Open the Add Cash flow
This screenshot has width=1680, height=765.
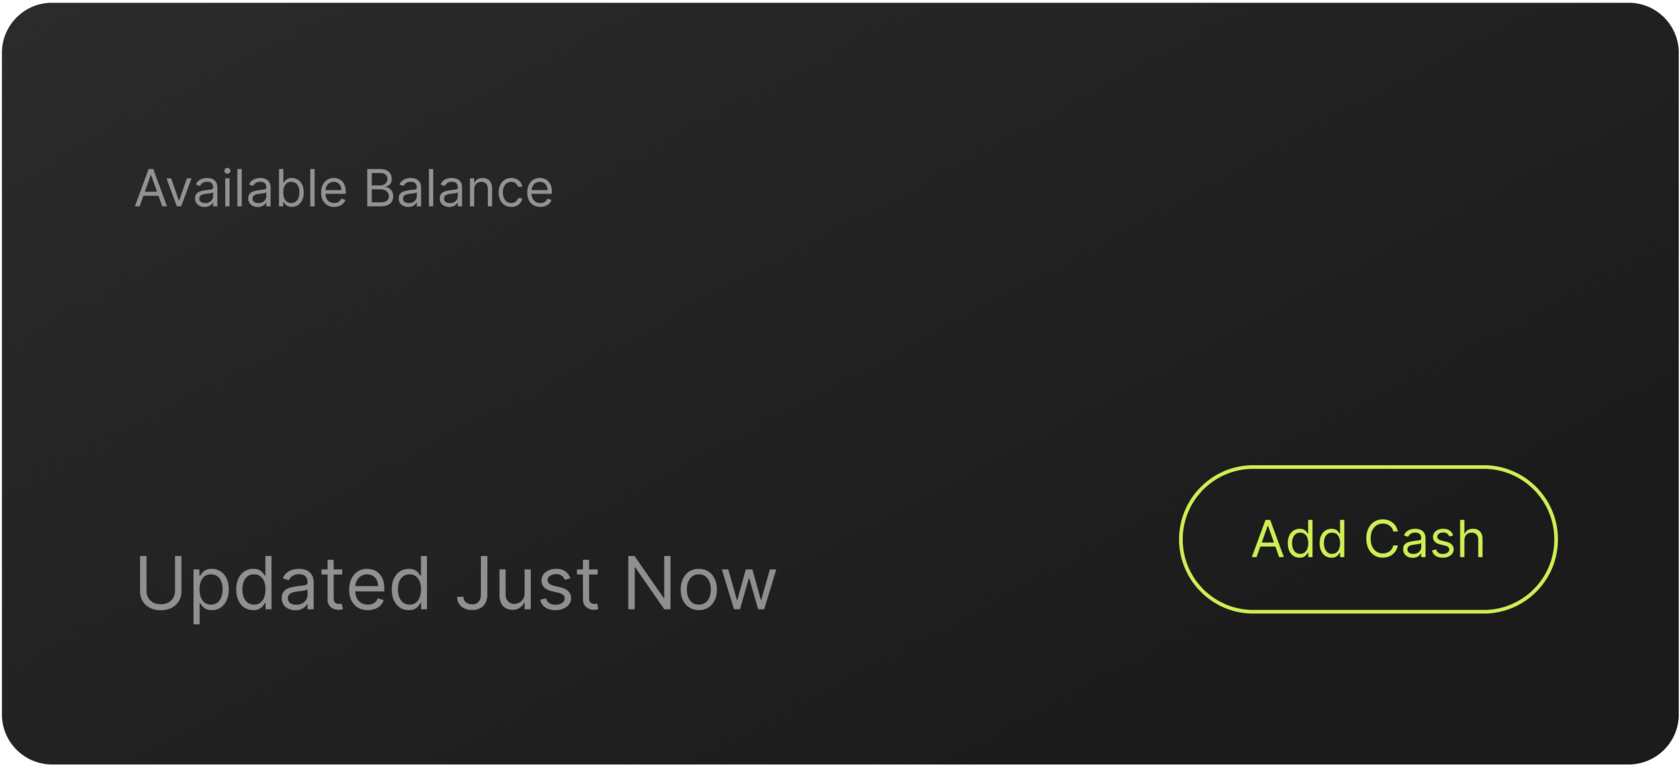click(x=1367, y=539)
